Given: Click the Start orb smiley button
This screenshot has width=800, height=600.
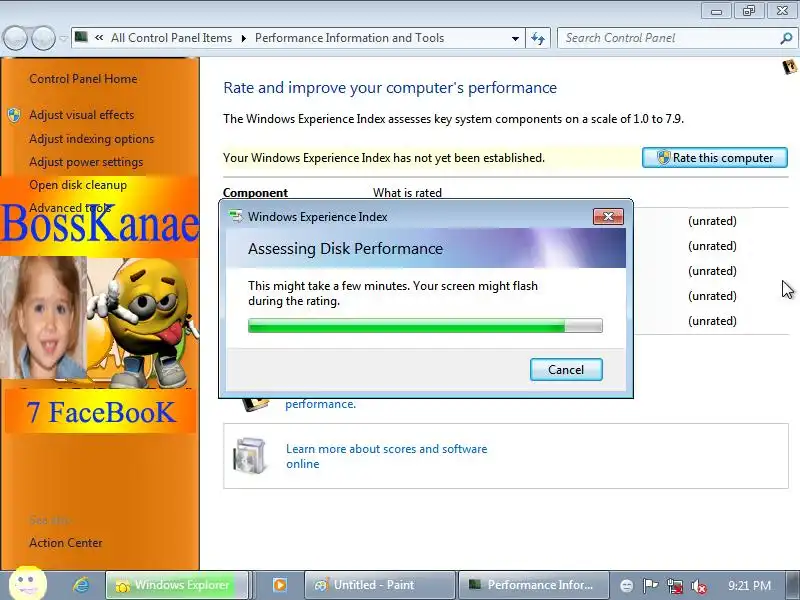Looking at the screenshot, I should tap(28, 583).
